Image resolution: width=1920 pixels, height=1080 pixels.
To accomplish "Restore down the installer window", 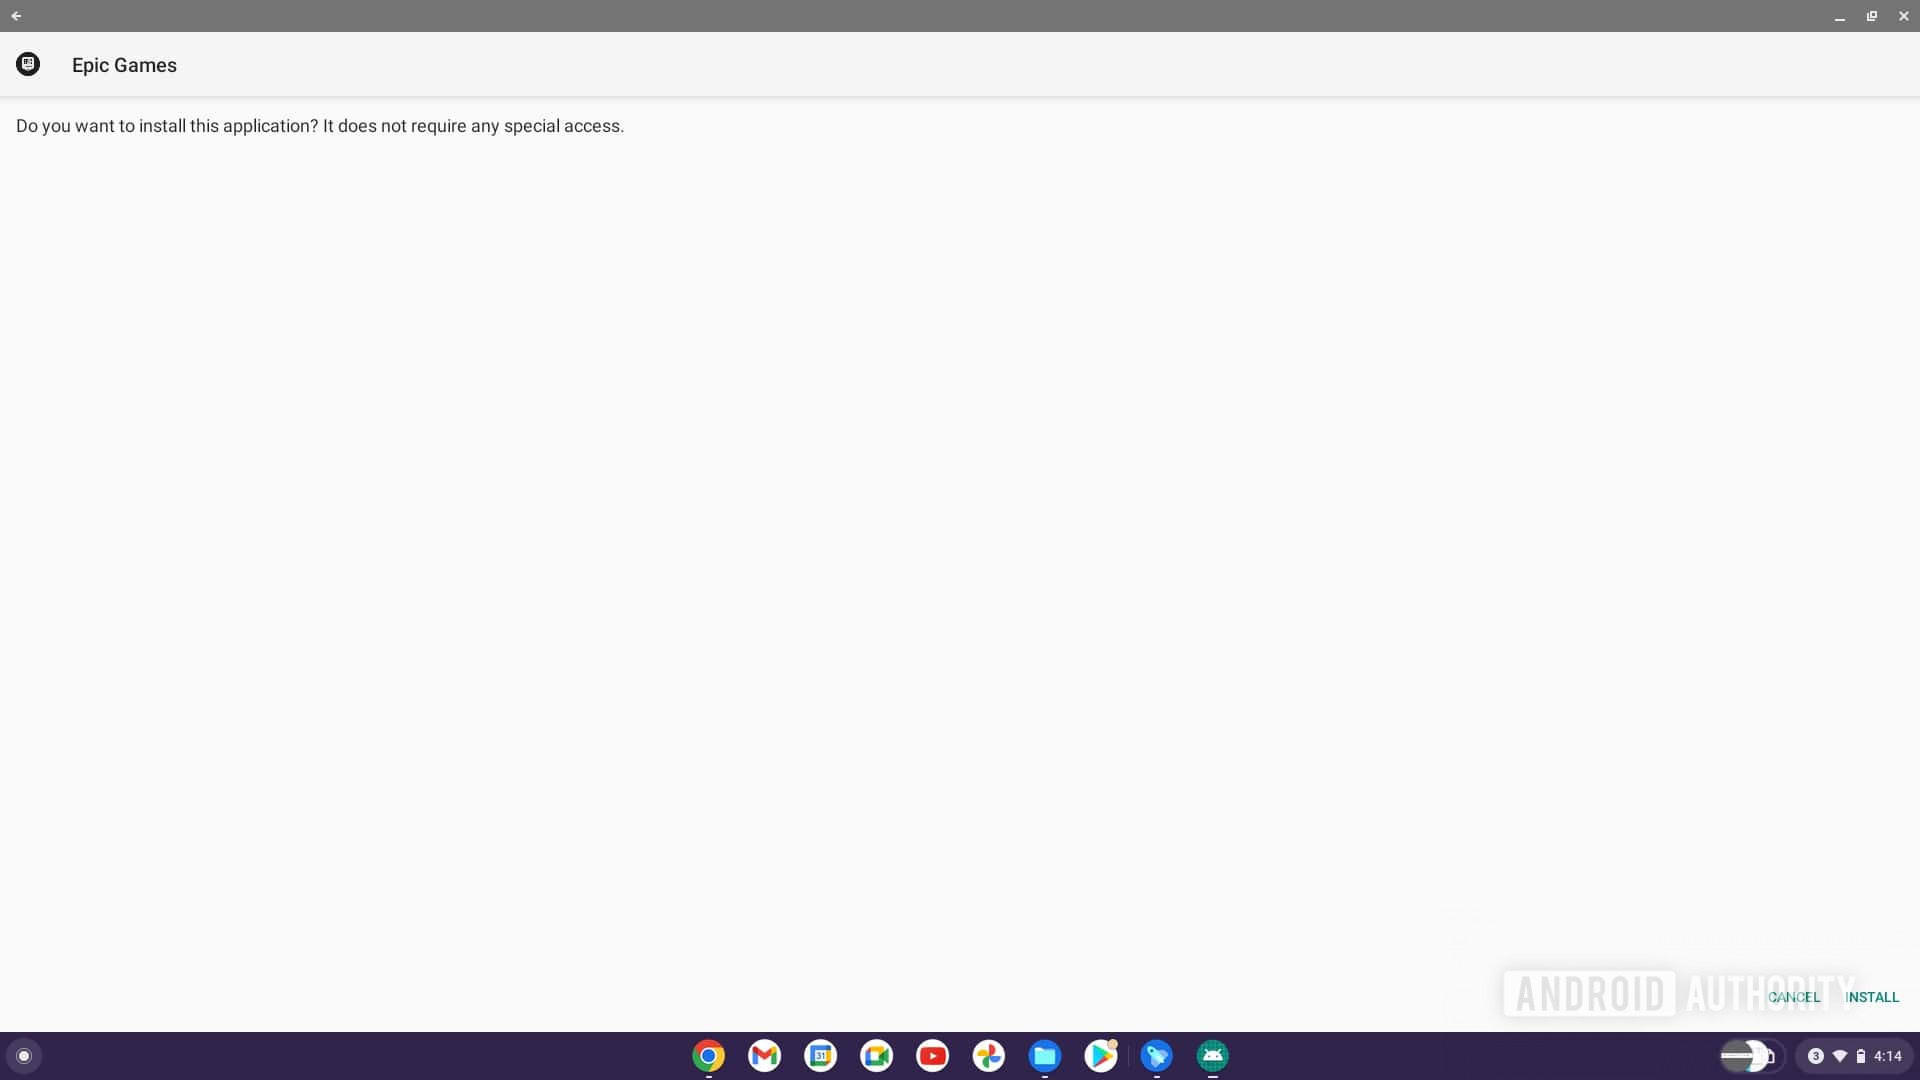I will 1871,16.
